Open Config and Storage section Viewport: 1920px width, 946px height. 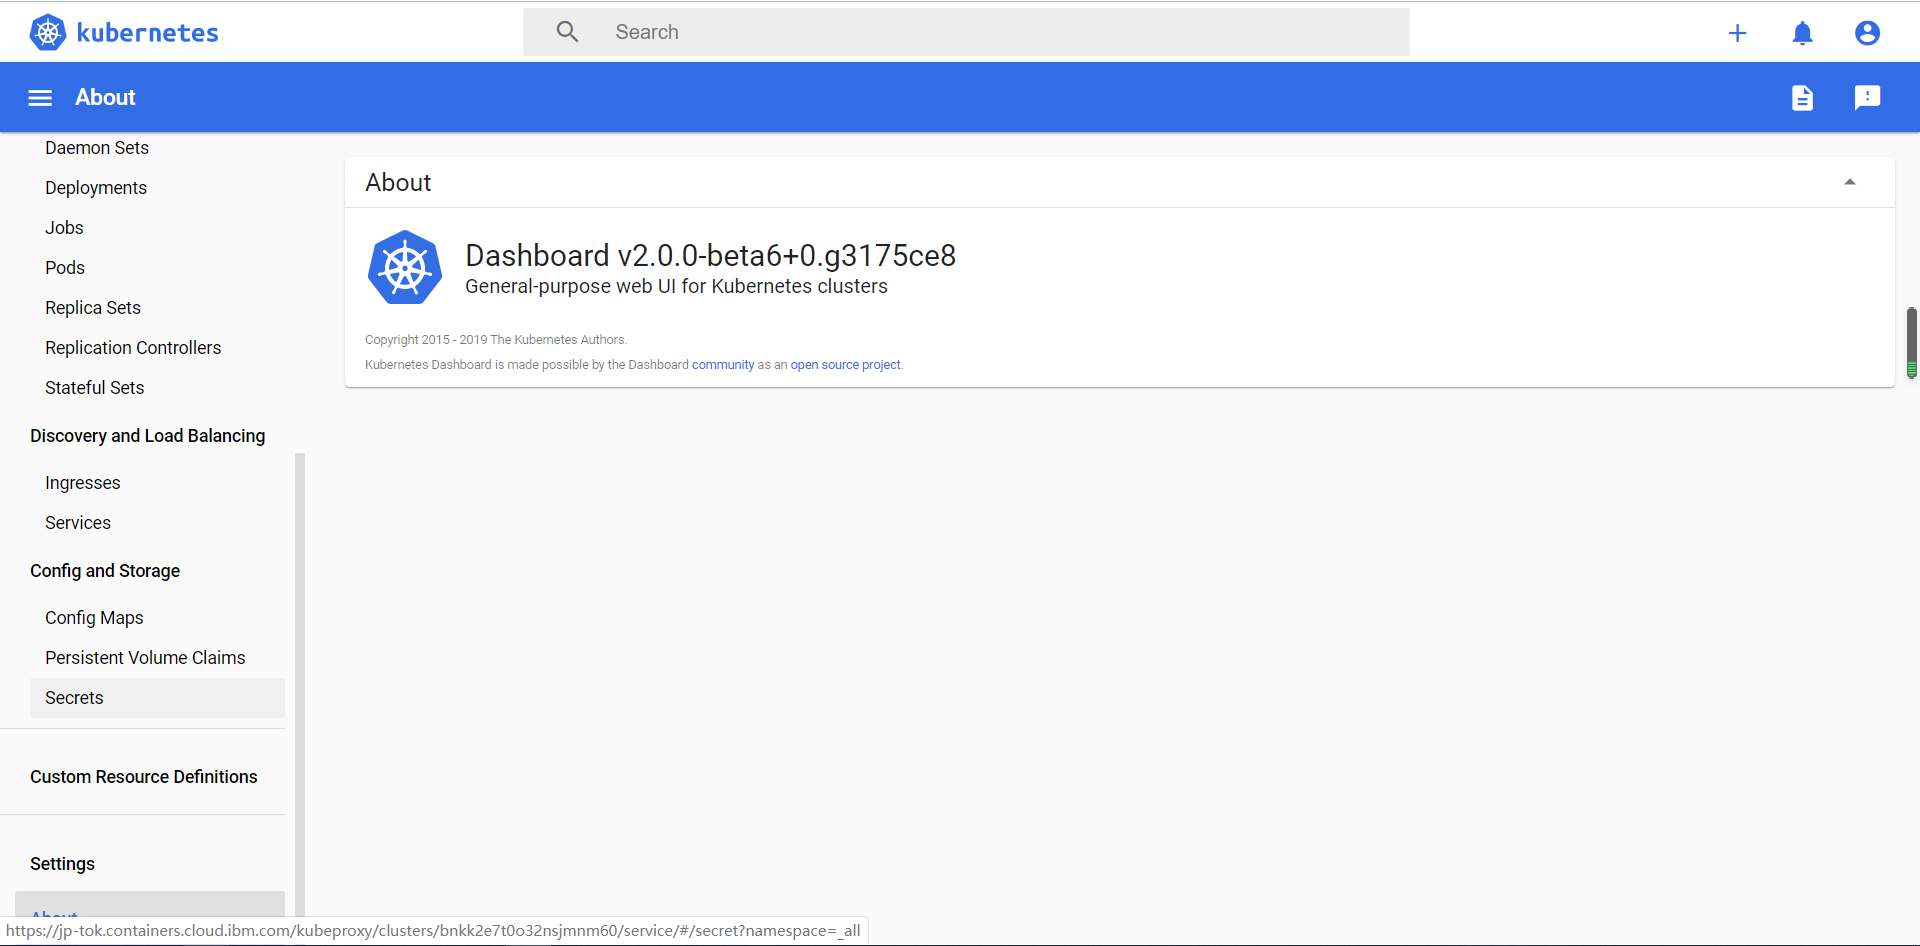(105, 571)
